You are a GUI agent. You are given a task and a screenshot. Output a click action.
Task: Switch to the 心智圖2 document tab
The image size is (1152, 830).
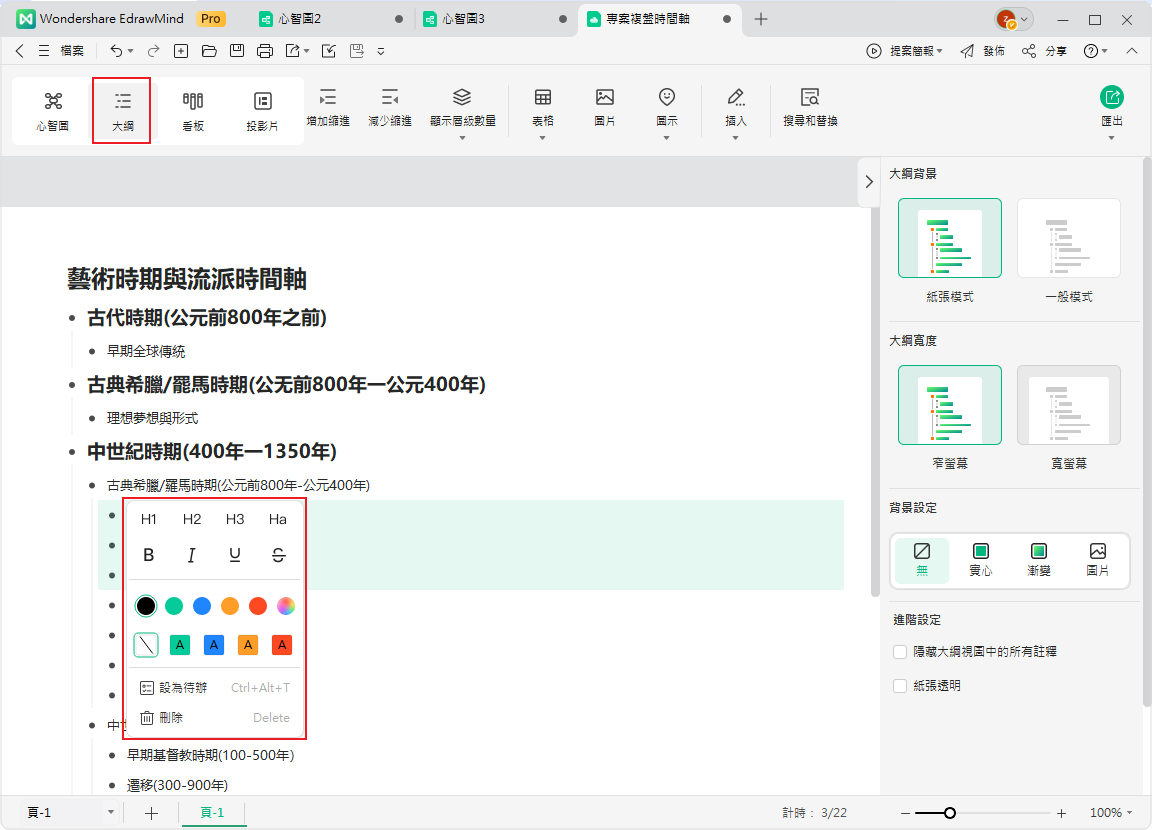(290, 18)
